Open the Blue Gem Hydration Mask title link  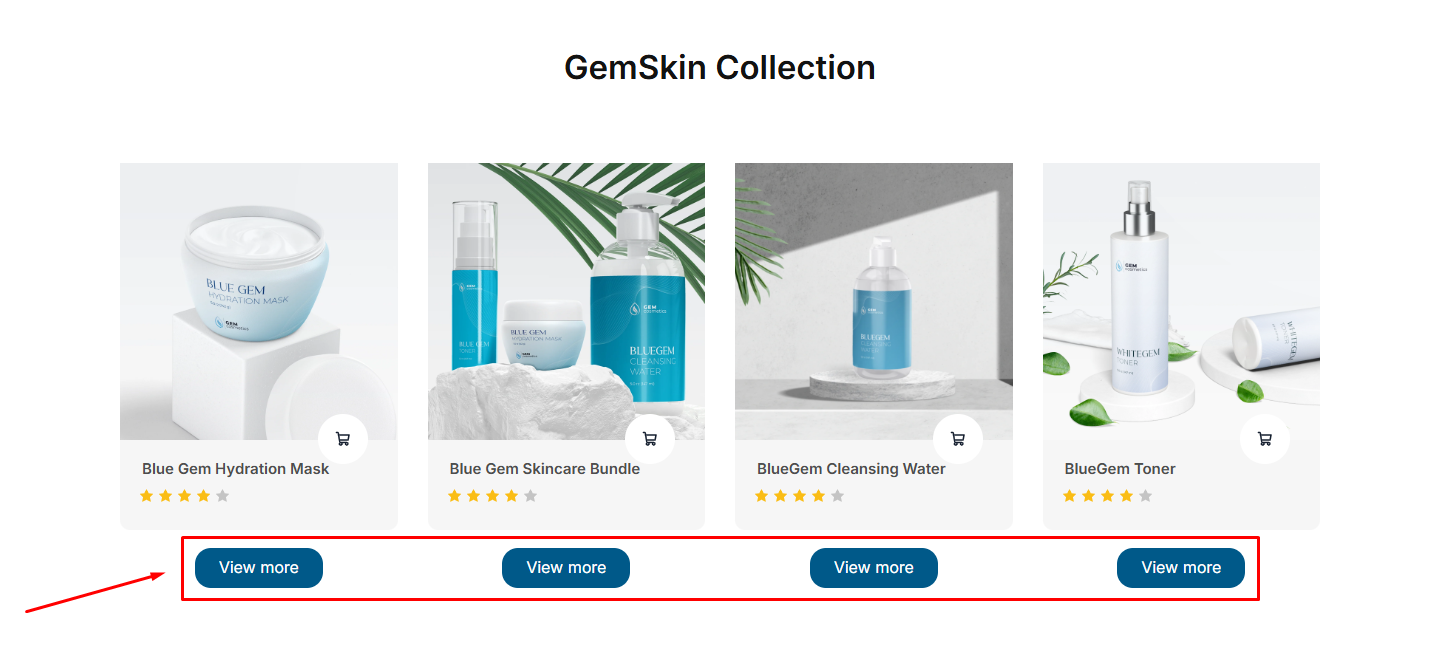tap(236, 469)
